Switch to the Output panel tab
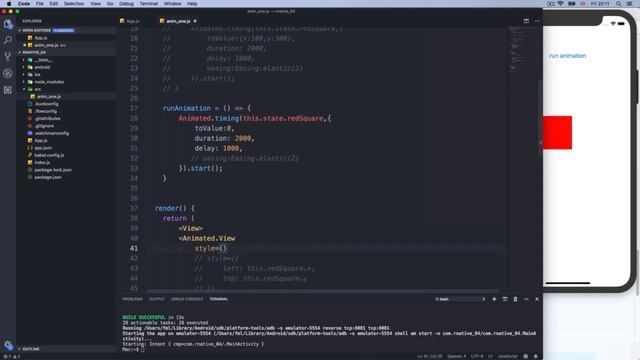The image size is (640, 360). (x=156, y=299)
